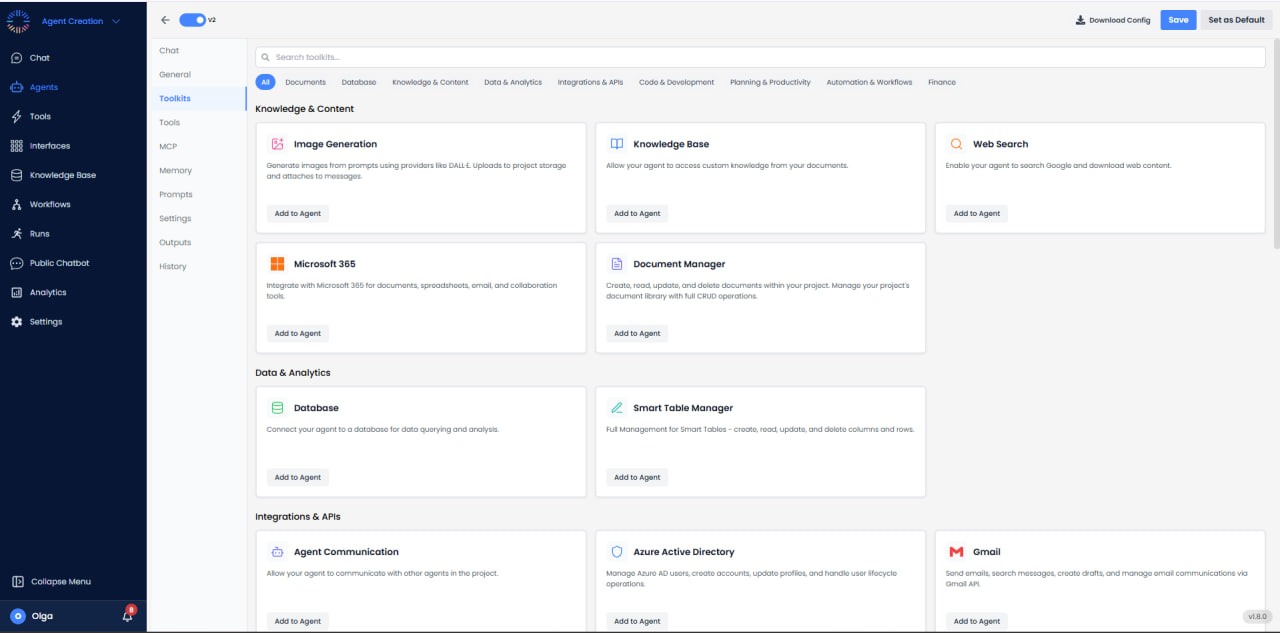This screenshot has width=1280, height=633.
Task: Click the Knowledge Base sidebar icon
Action: click(16, 175)
